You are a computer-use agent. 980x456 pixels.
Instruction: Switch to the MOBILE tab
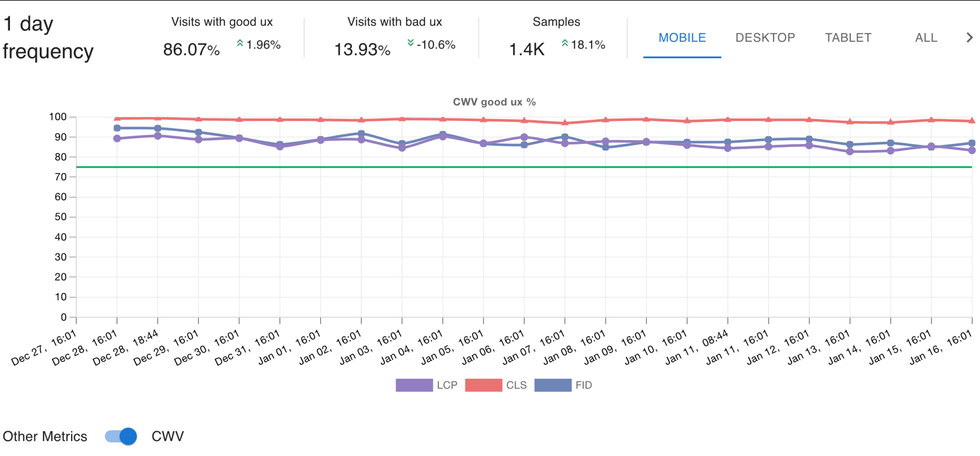(682, 38)
